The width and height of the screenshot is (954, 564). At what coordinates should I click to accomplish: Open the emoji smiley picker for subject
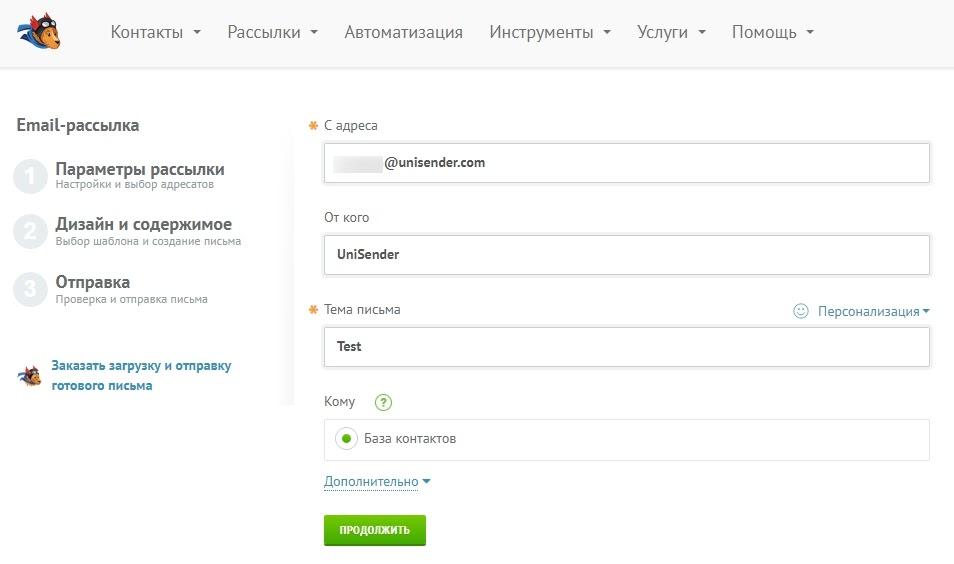tap(801, 311)
